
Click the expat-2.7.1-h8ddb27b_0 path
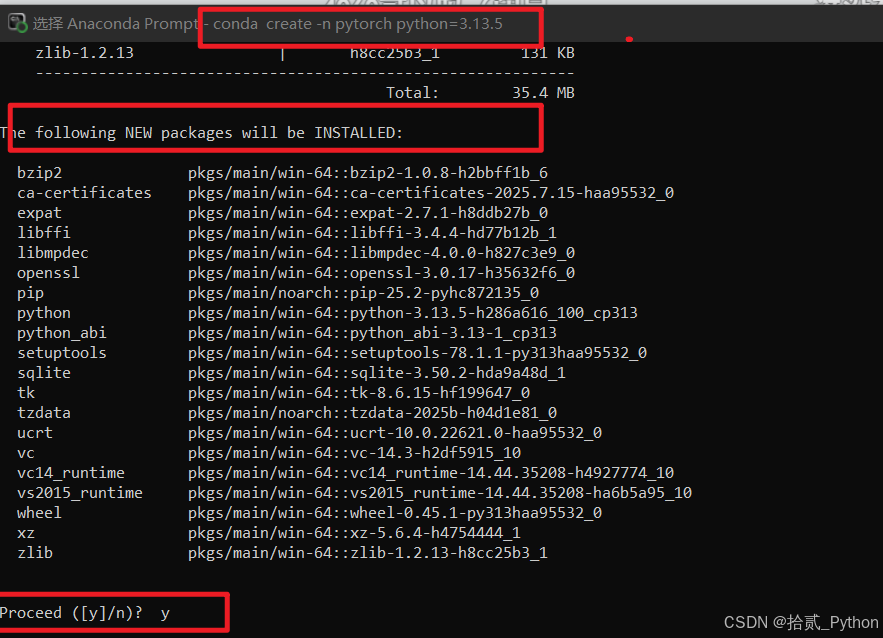[x=368, y=213]
